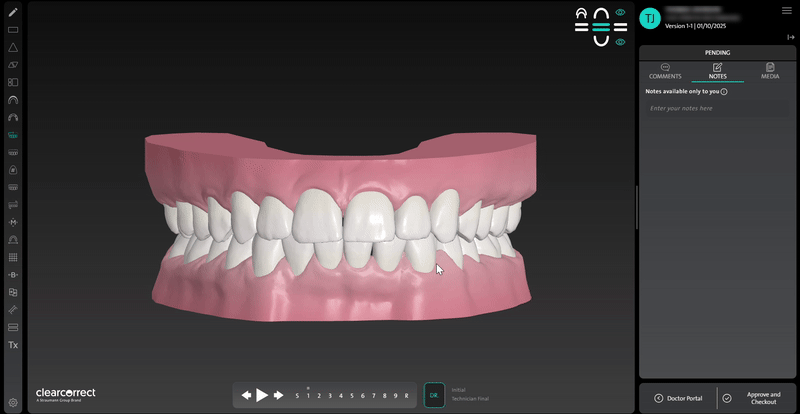The image size is (800, 414).
Task: Click Approve and Checkout
Action: click(x=757, y=397)
